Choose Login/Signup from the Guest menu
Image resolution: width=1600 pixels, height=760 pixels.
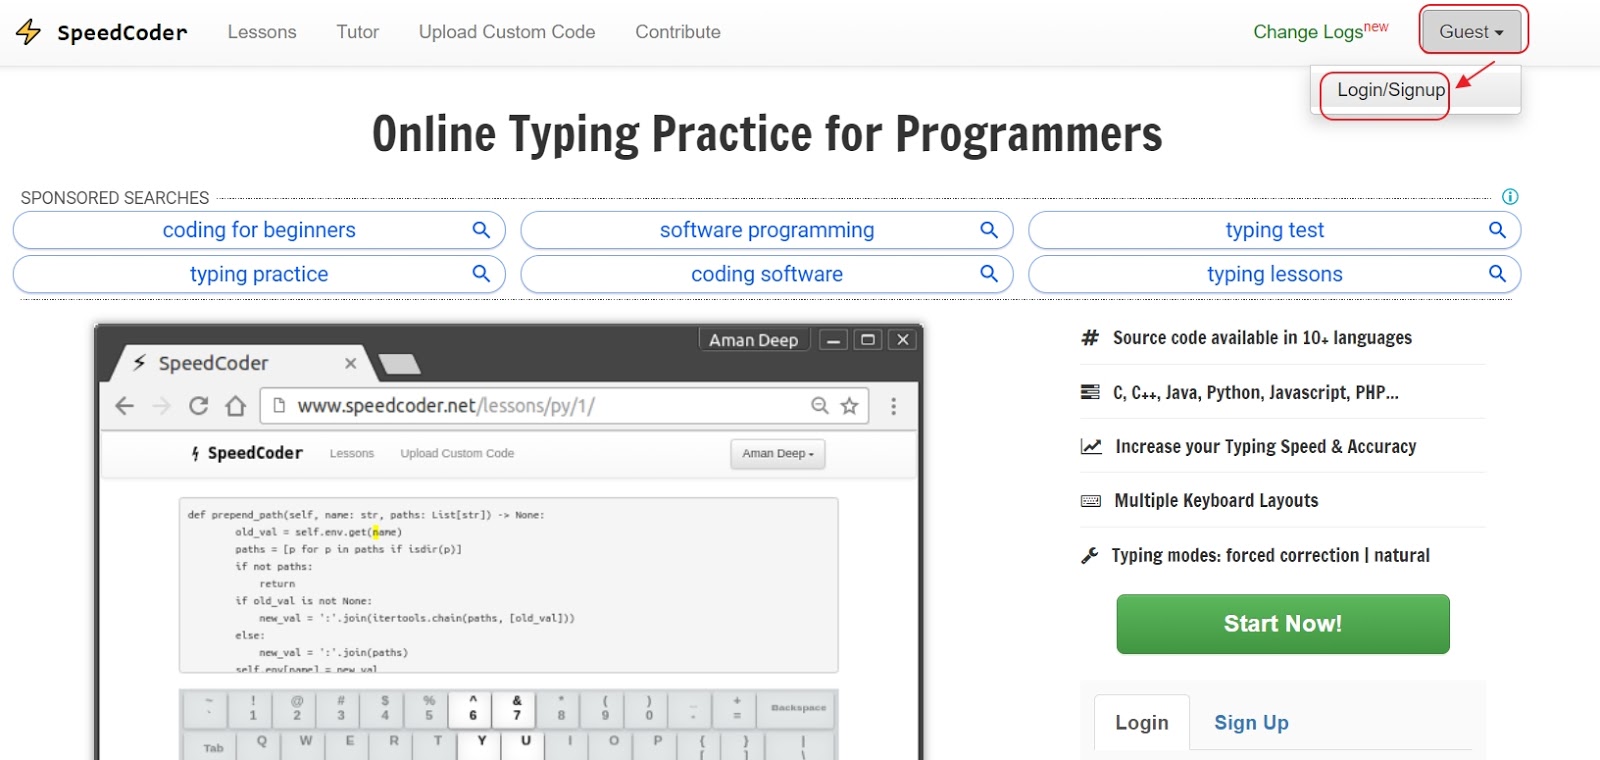point(1391,90)
